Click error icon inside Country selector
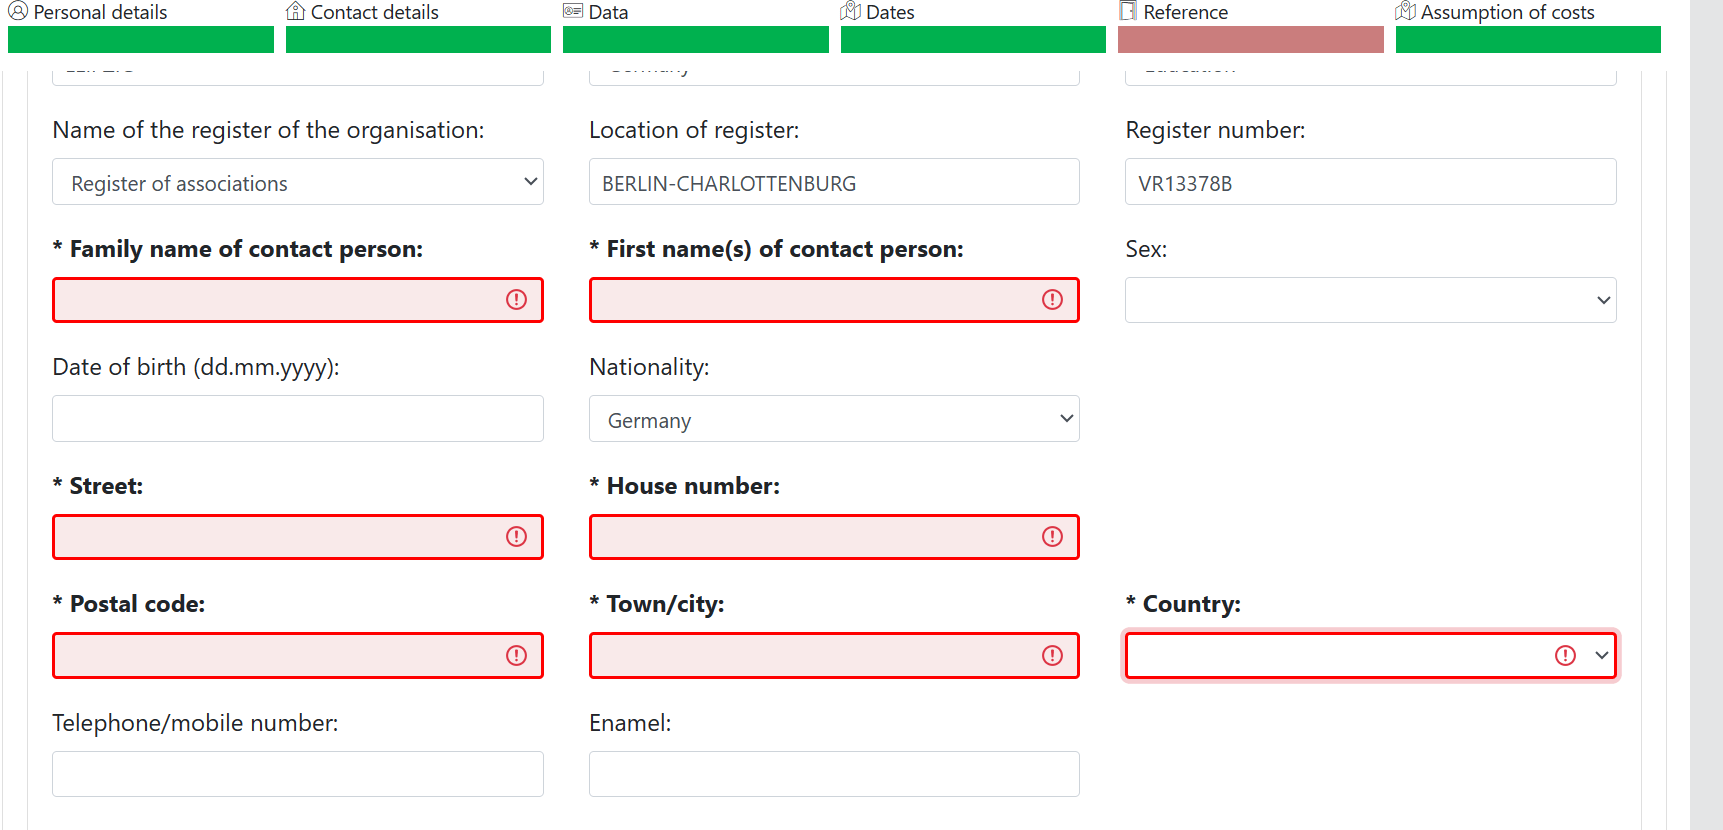1723x830 pixels. [x=1565, y=655]
